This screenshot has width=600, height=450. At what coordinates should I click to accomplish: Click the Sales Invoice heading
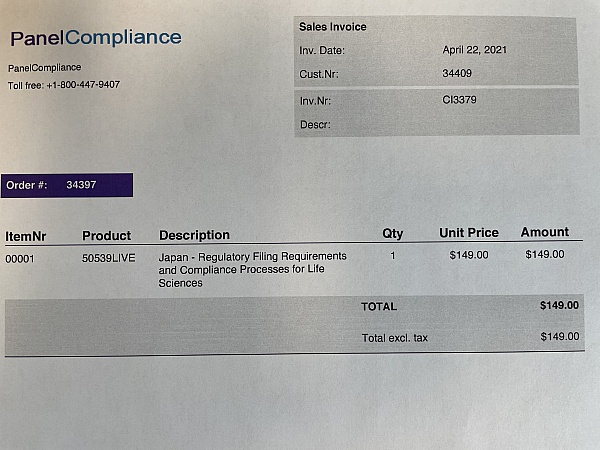pos(333,27)
